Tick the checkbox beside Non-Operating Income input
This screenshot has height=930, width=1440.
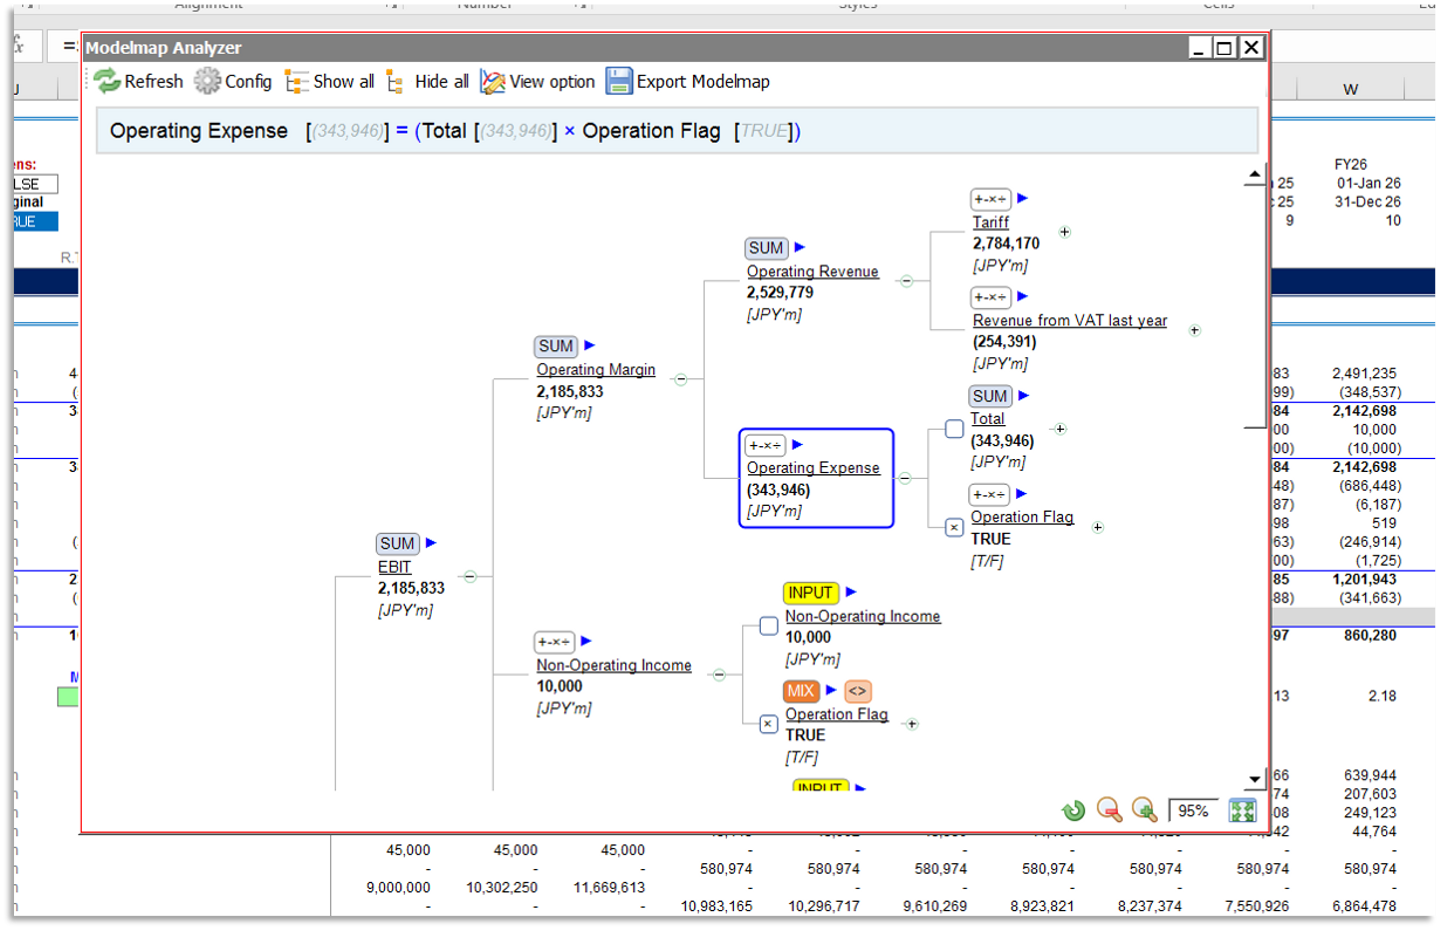[x=768, y=626]
